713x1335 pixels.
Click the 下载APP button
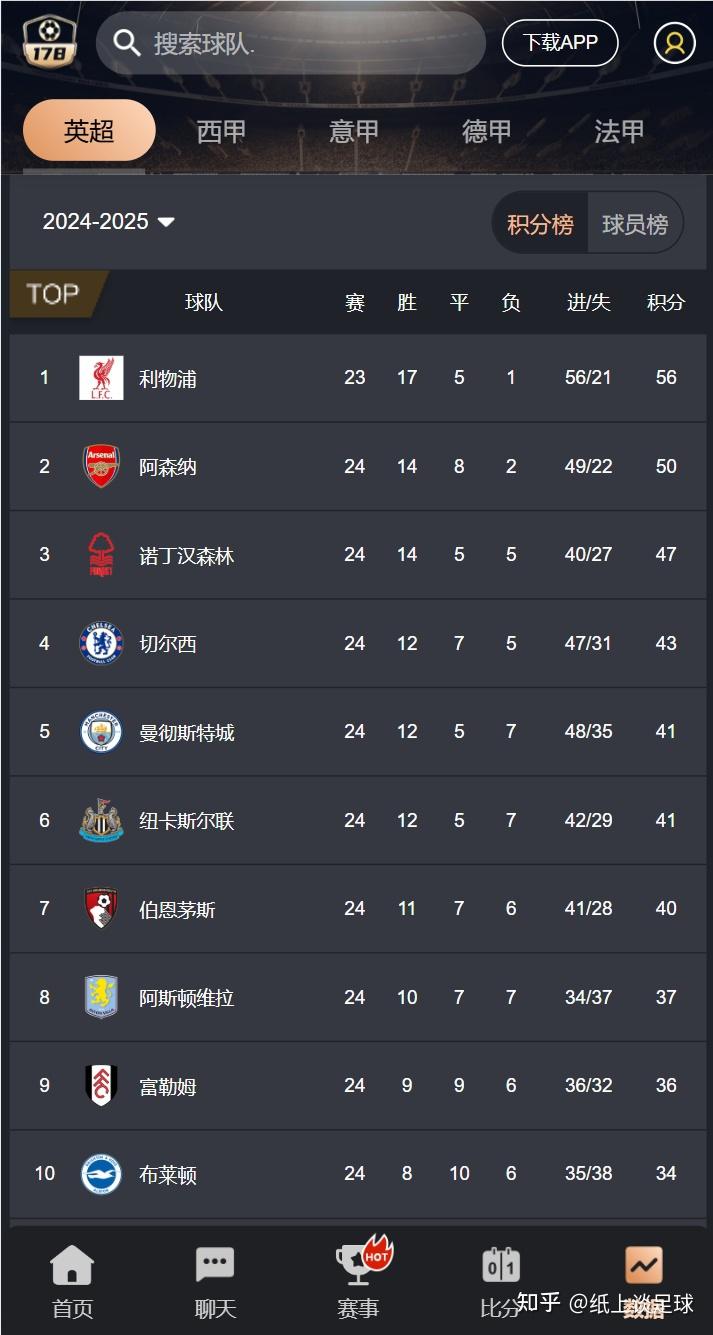560,43
